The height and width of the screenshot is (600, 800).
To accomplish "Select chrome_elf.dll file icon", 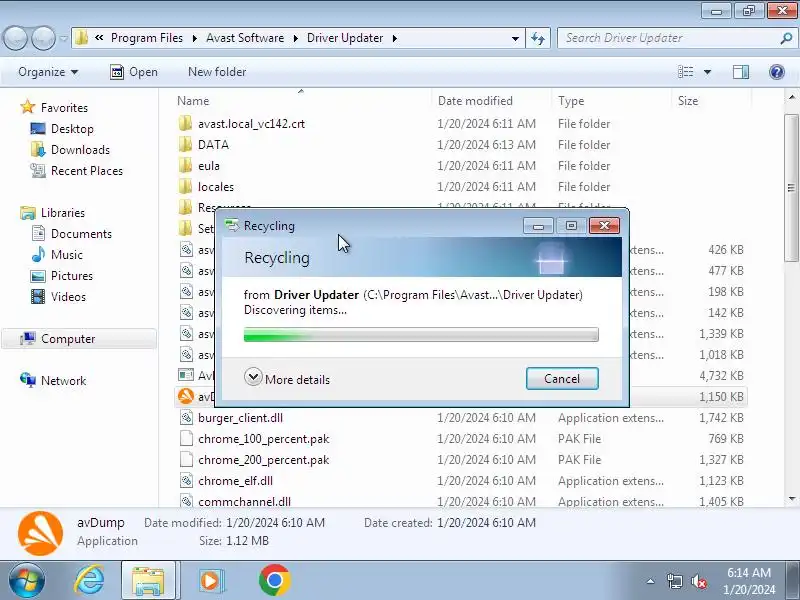I will (186, 480).
